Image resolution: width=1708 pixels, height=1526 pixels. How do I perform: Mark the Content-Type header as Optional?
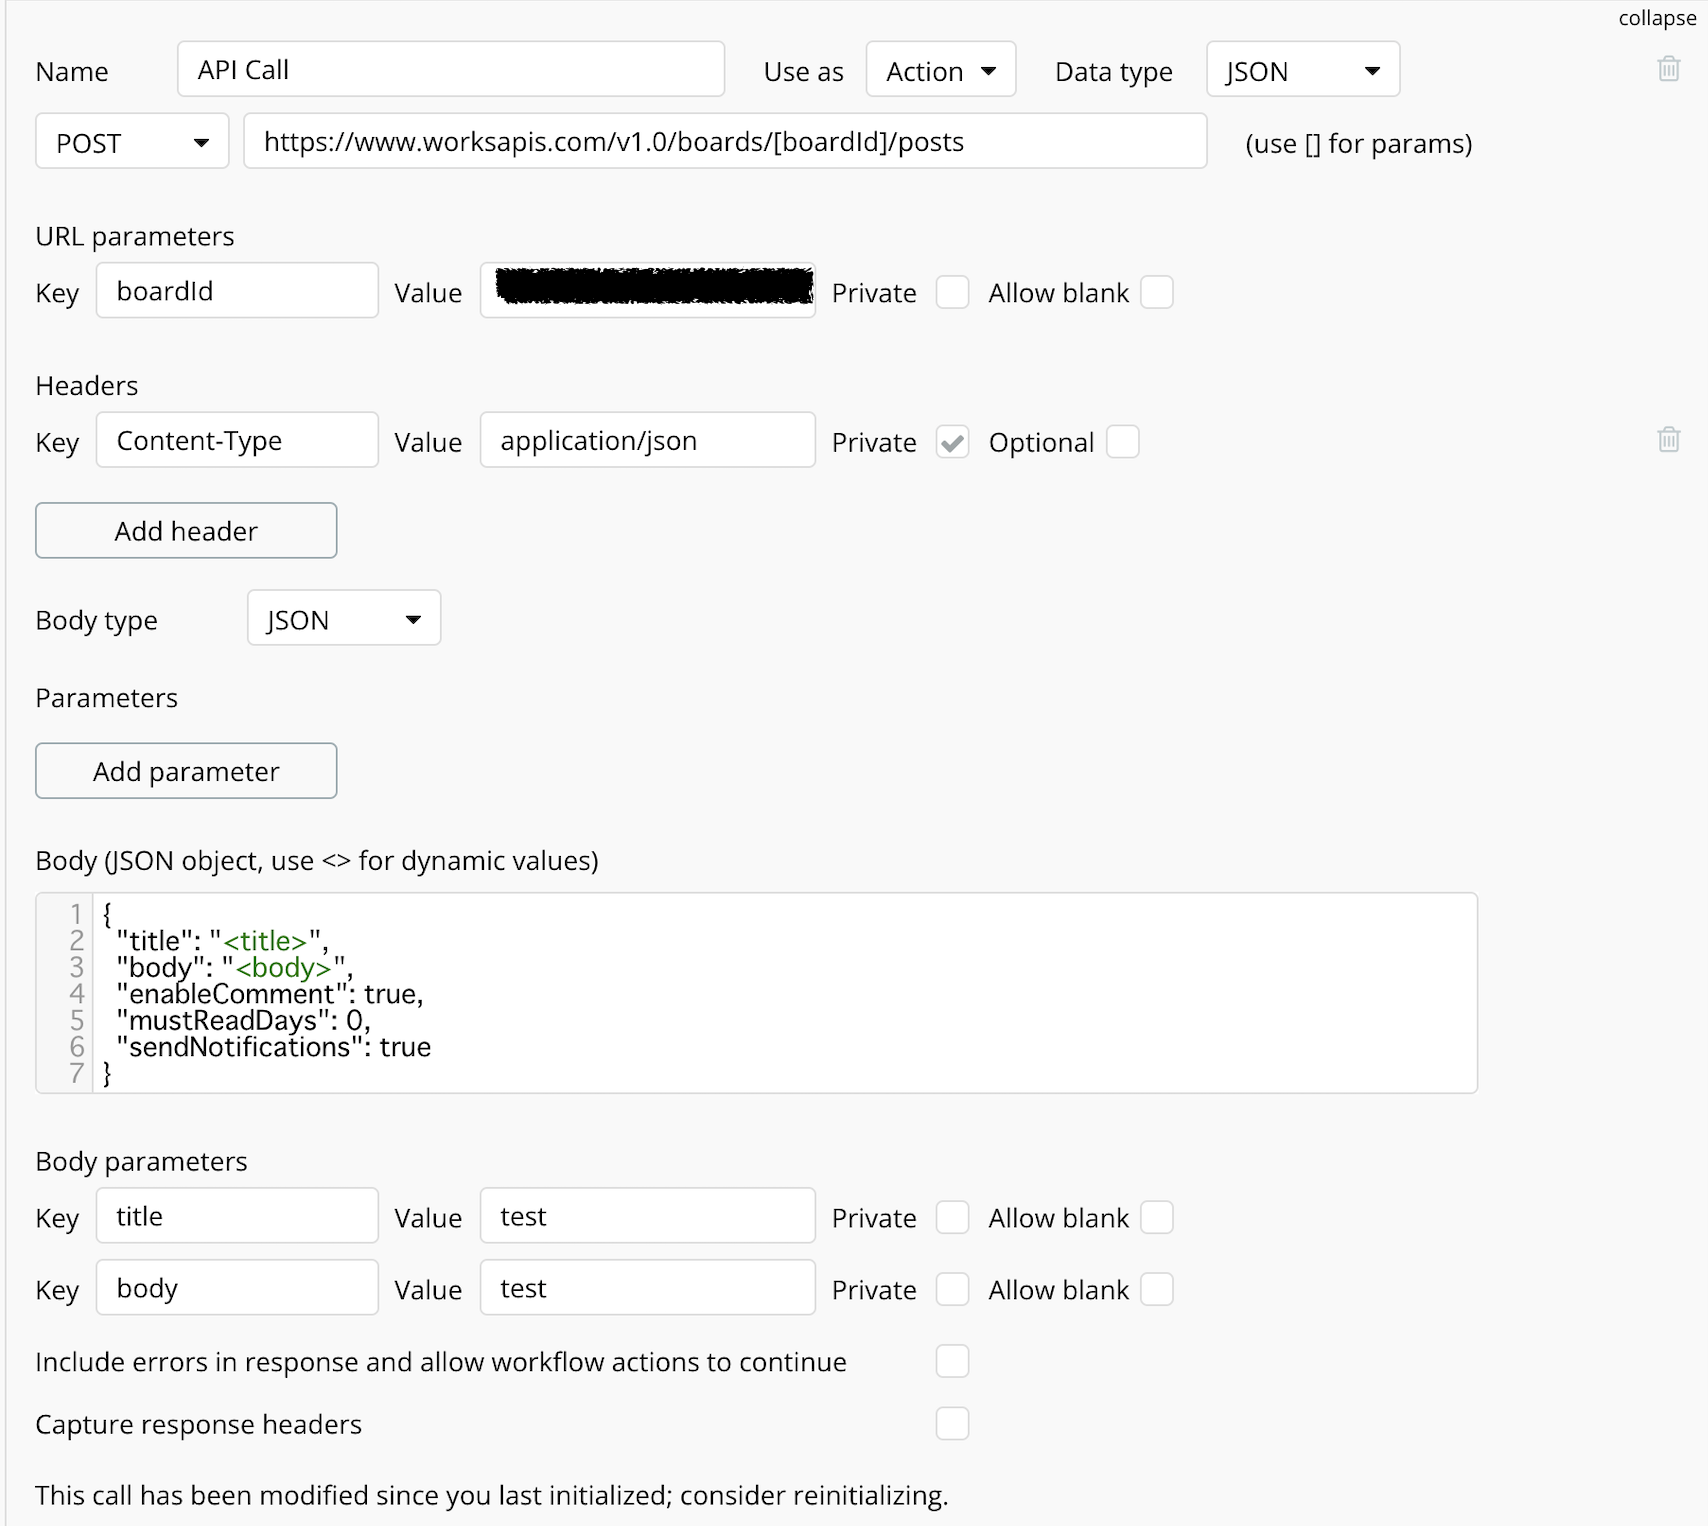pyautogui.click(x=1123, y=442)
